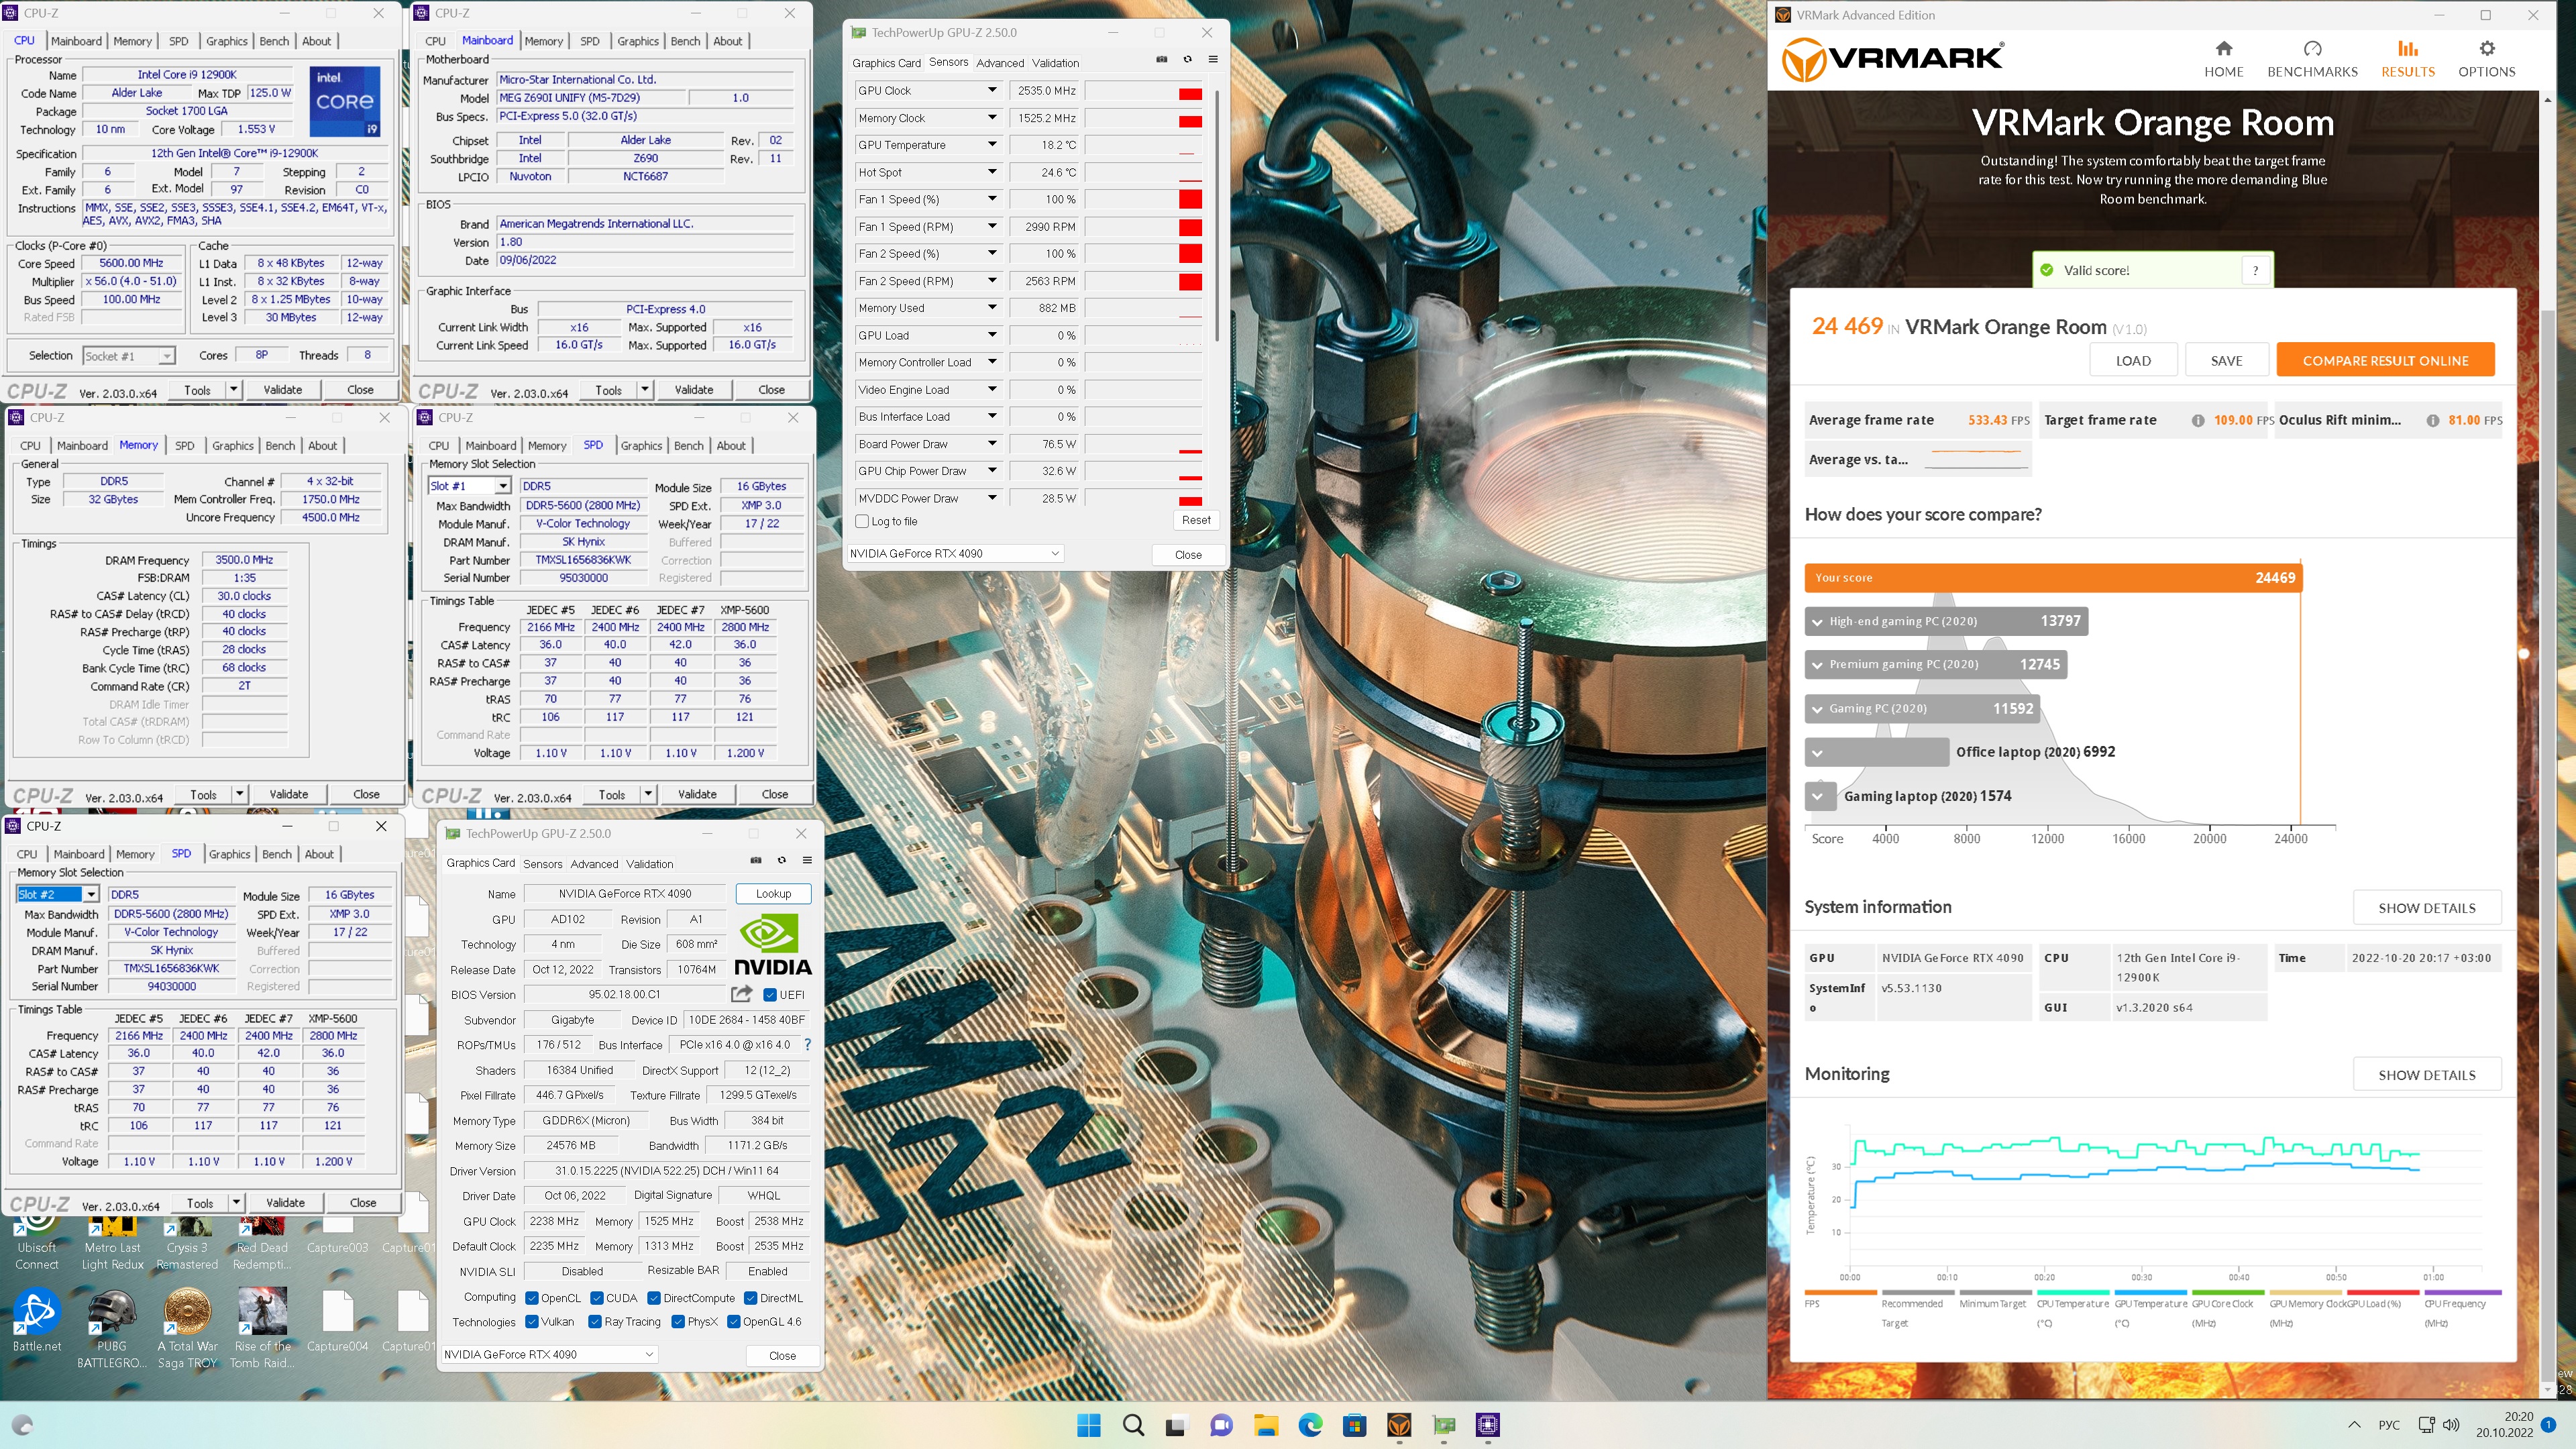Click GPU-Z Graphics Card screenshot camera icon
The image size is (2576, 1449).
click(x=756, y=860)
